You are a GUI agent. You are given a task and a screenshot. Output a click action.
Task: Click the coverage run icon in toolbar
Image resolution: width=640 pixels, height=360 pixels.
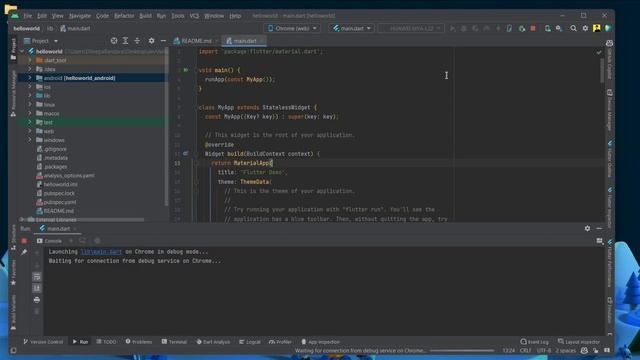click(475, 29)
